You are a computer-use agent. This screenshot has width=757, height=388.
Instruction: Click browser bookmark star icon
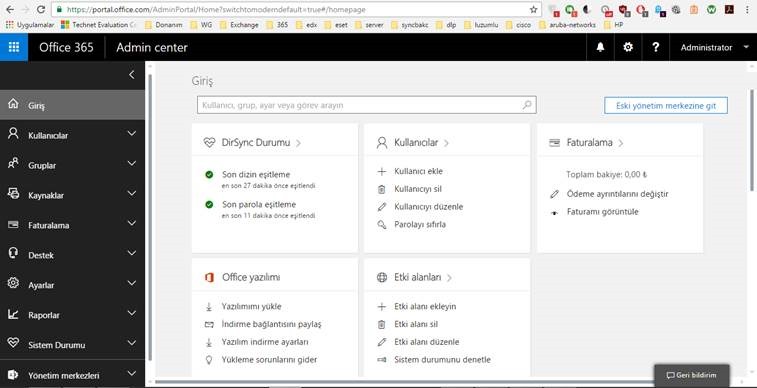[533, 9]
